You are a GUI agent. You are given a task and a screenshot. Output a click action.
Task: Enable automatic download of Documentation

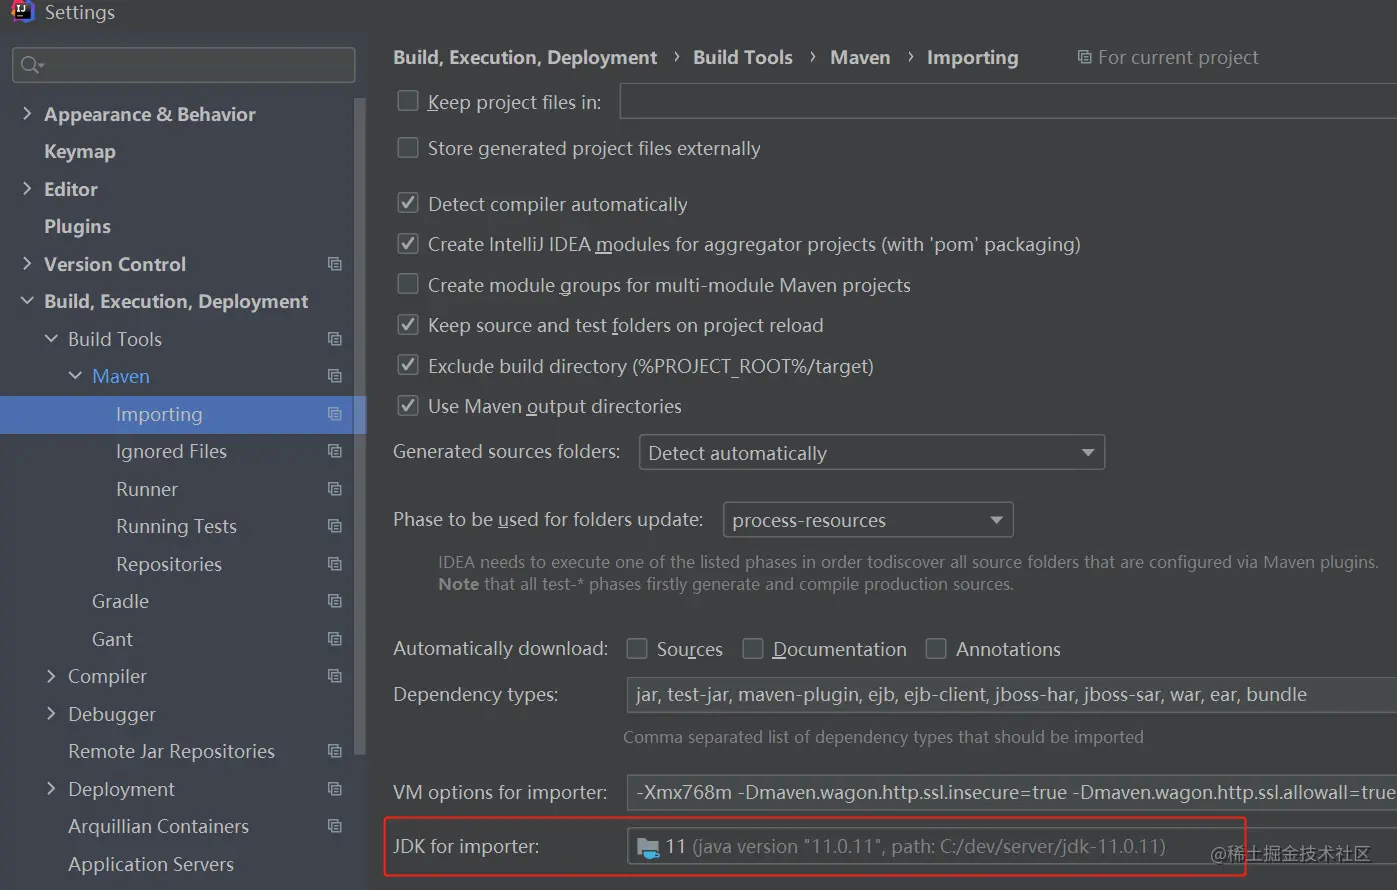pos(753,649)
